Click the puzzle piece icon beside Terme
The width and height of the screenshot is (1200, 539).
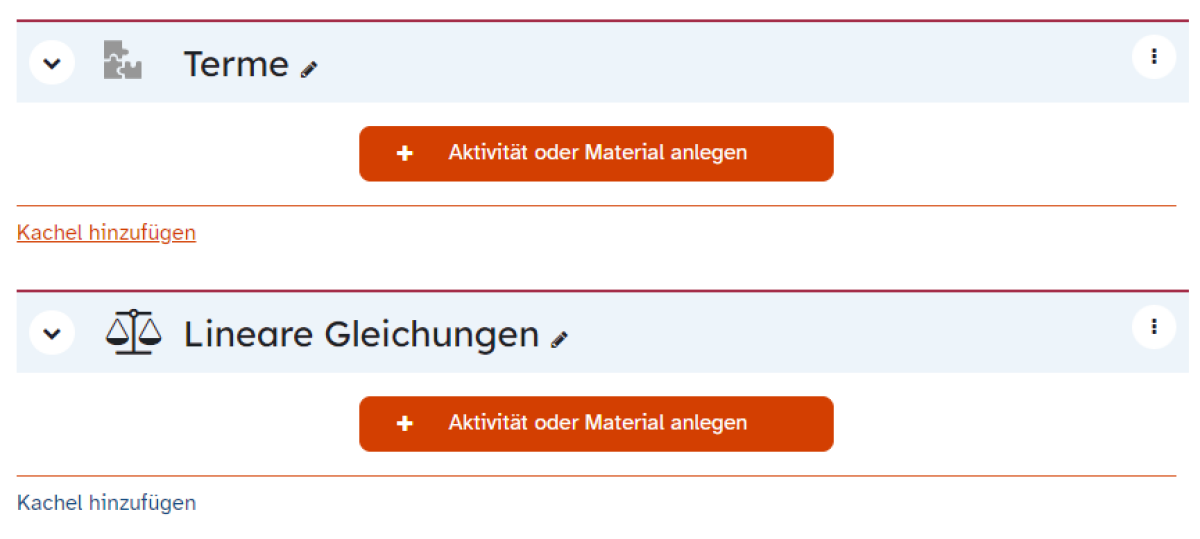click(x=123, y=61)
